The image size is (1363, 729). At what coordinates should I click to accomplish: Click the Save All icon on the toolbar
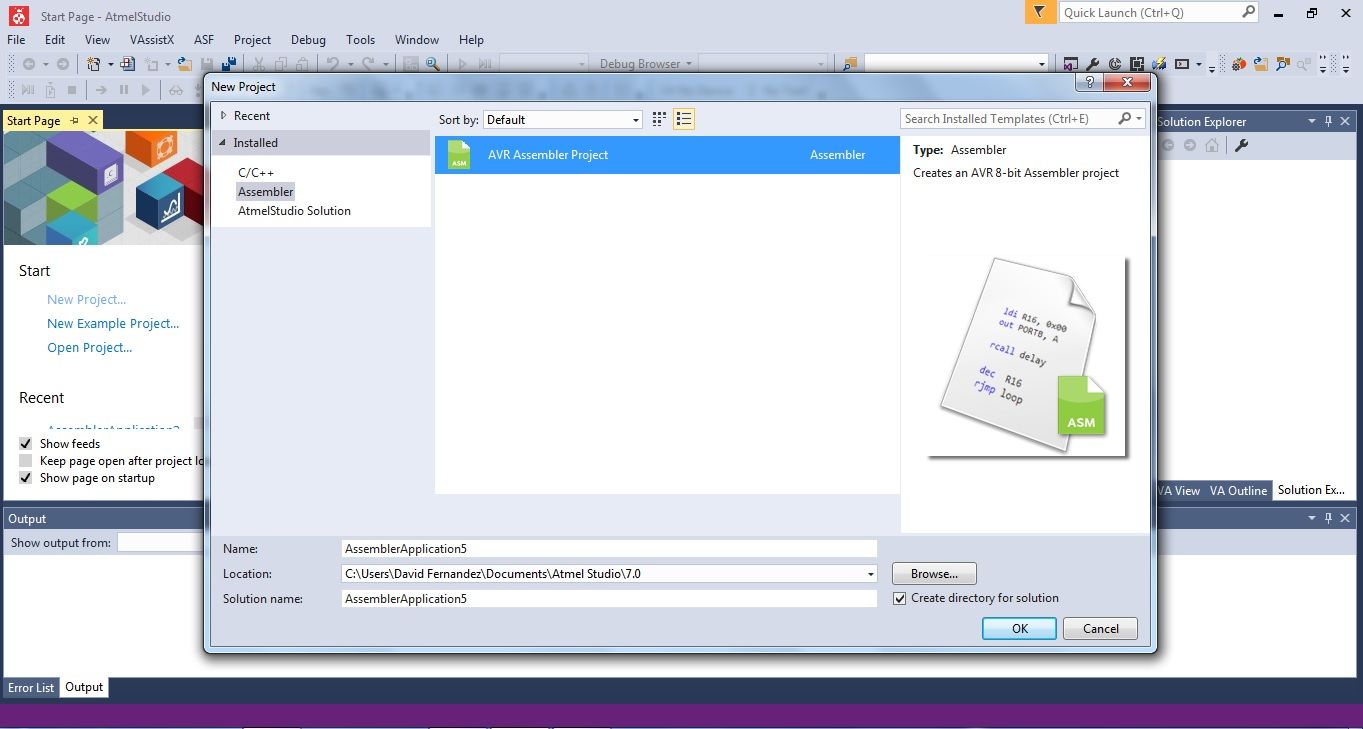(x=231, y=63)
